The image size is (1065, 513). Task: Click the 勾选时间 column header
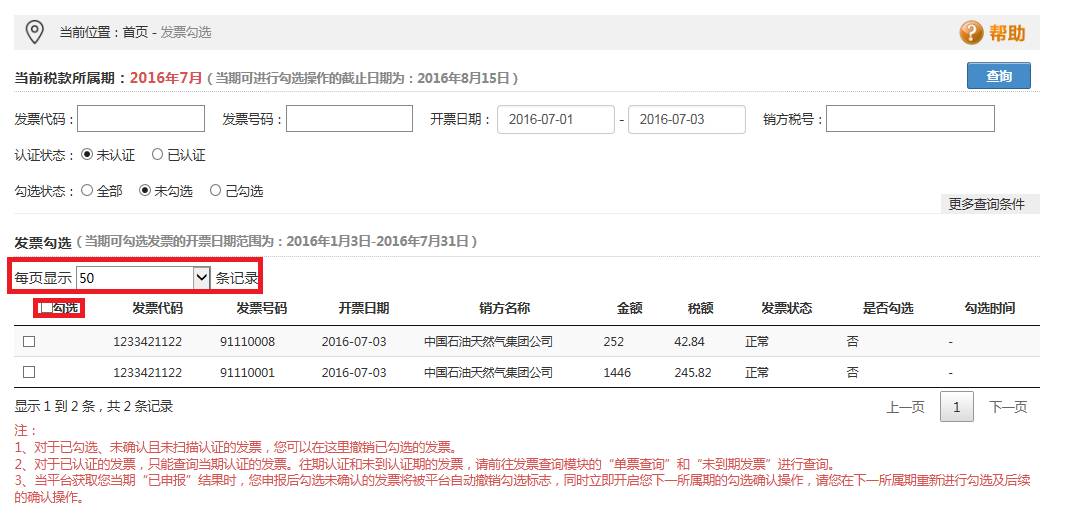pos(990,308)
